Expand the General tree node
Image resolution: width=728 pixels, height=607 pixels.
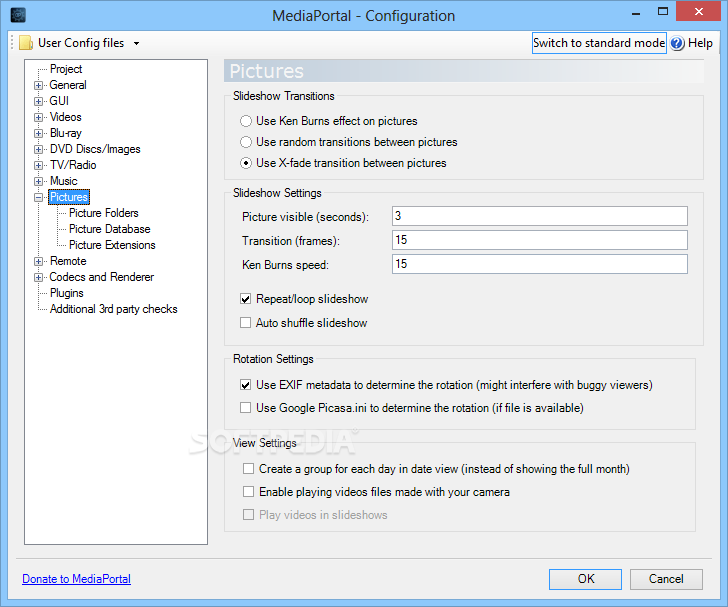click(x=39, y=85)
